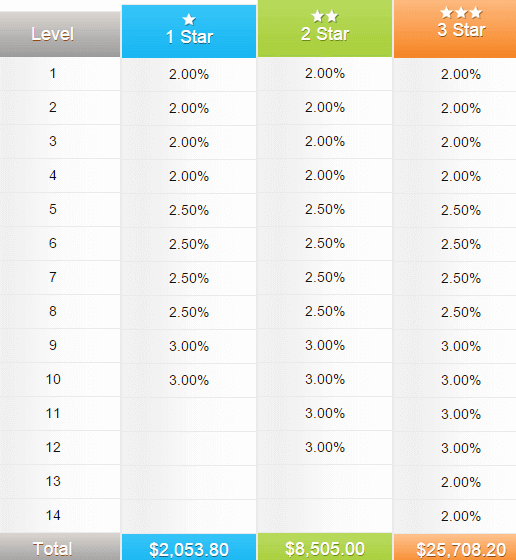Click the single star icon above 1 Star
This screenshot has height=560, width=516.
pyautogui.click(x=189, y=20)
